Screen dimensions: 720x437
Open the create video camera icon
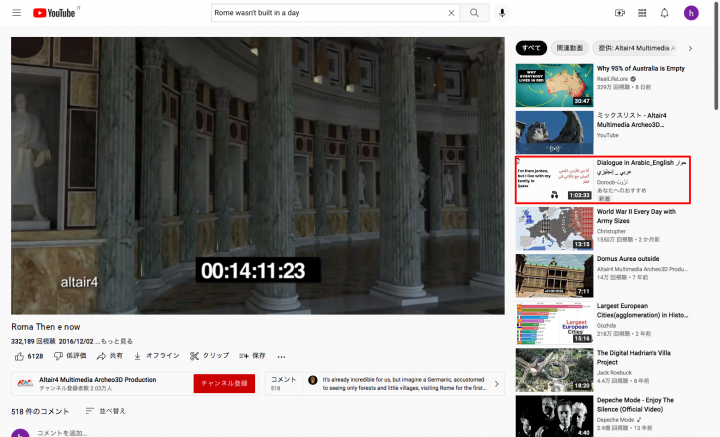pyautogui.click(x=619, y=13)
